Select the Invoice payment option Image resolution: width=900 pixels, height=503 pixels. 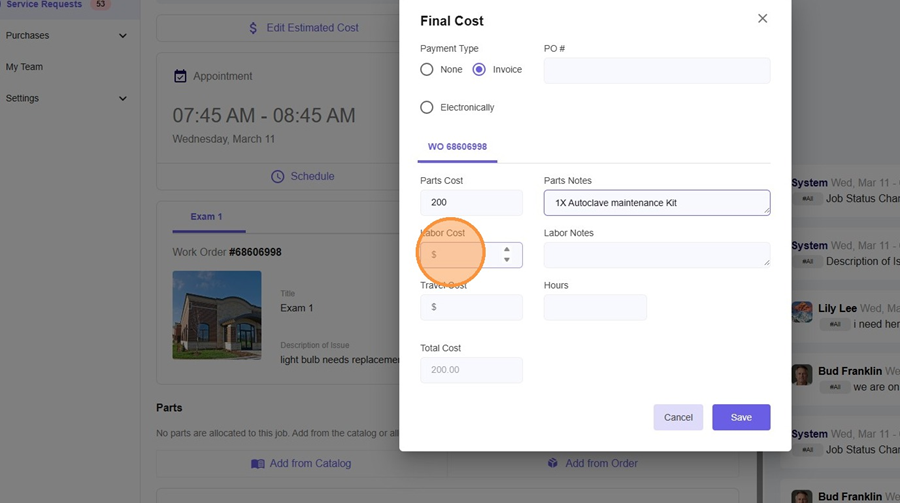479,70
